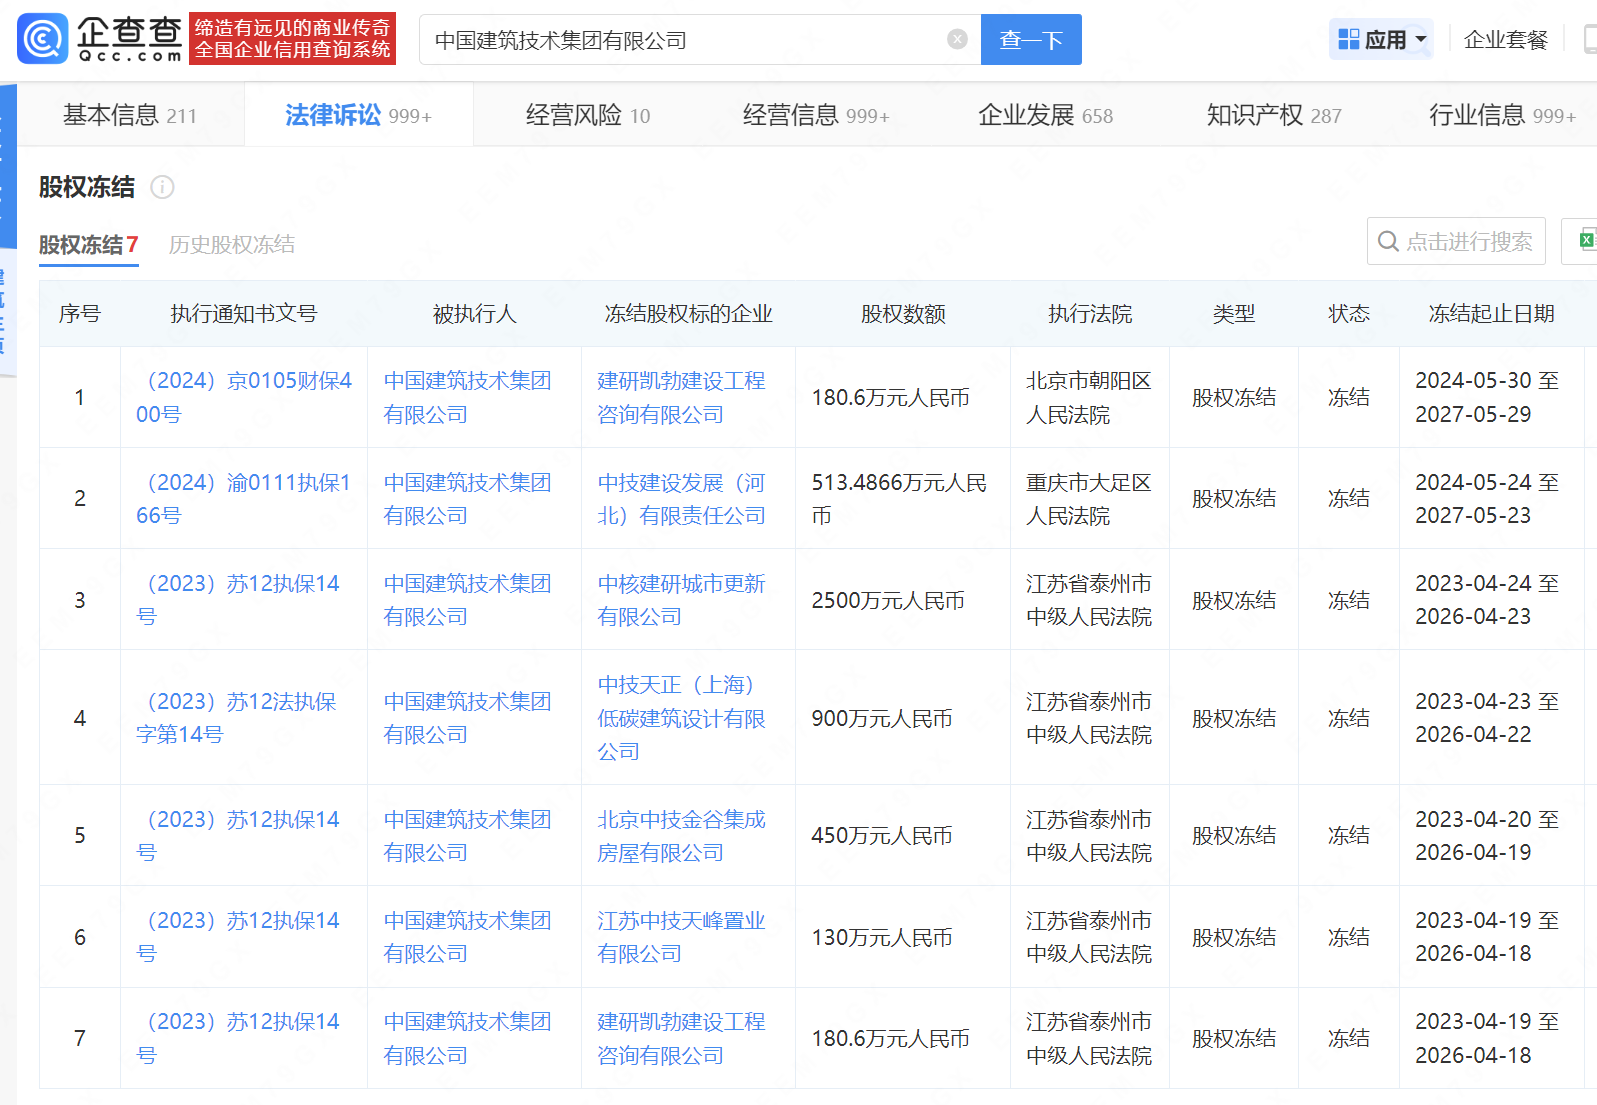Click the 冻结股权标的企业 column header
Image resolution: width=1597 pixels, height=1105 pixels.
tap(689, 314)
